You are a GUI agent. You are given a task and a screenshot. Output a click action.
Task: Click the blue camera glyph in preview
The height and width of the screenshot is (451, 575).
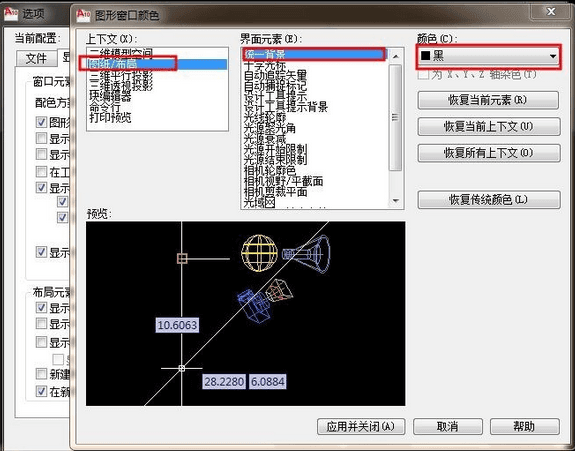(254, 306)
